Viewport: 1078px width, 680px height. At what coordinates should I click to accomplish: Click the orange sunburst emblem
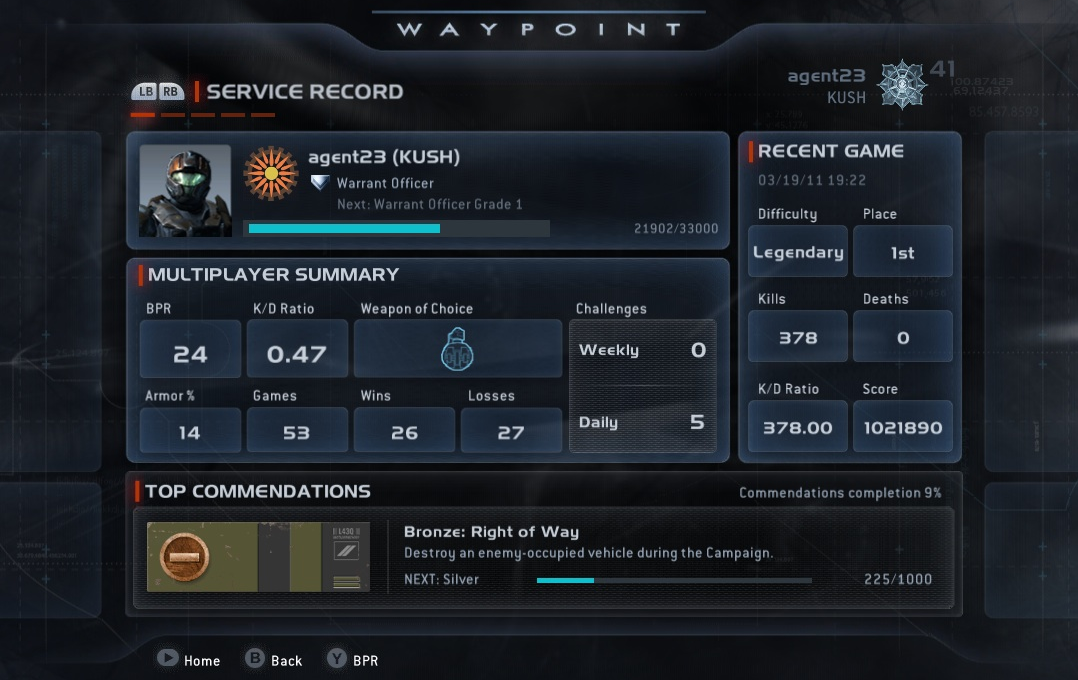[x=271, y=173]
